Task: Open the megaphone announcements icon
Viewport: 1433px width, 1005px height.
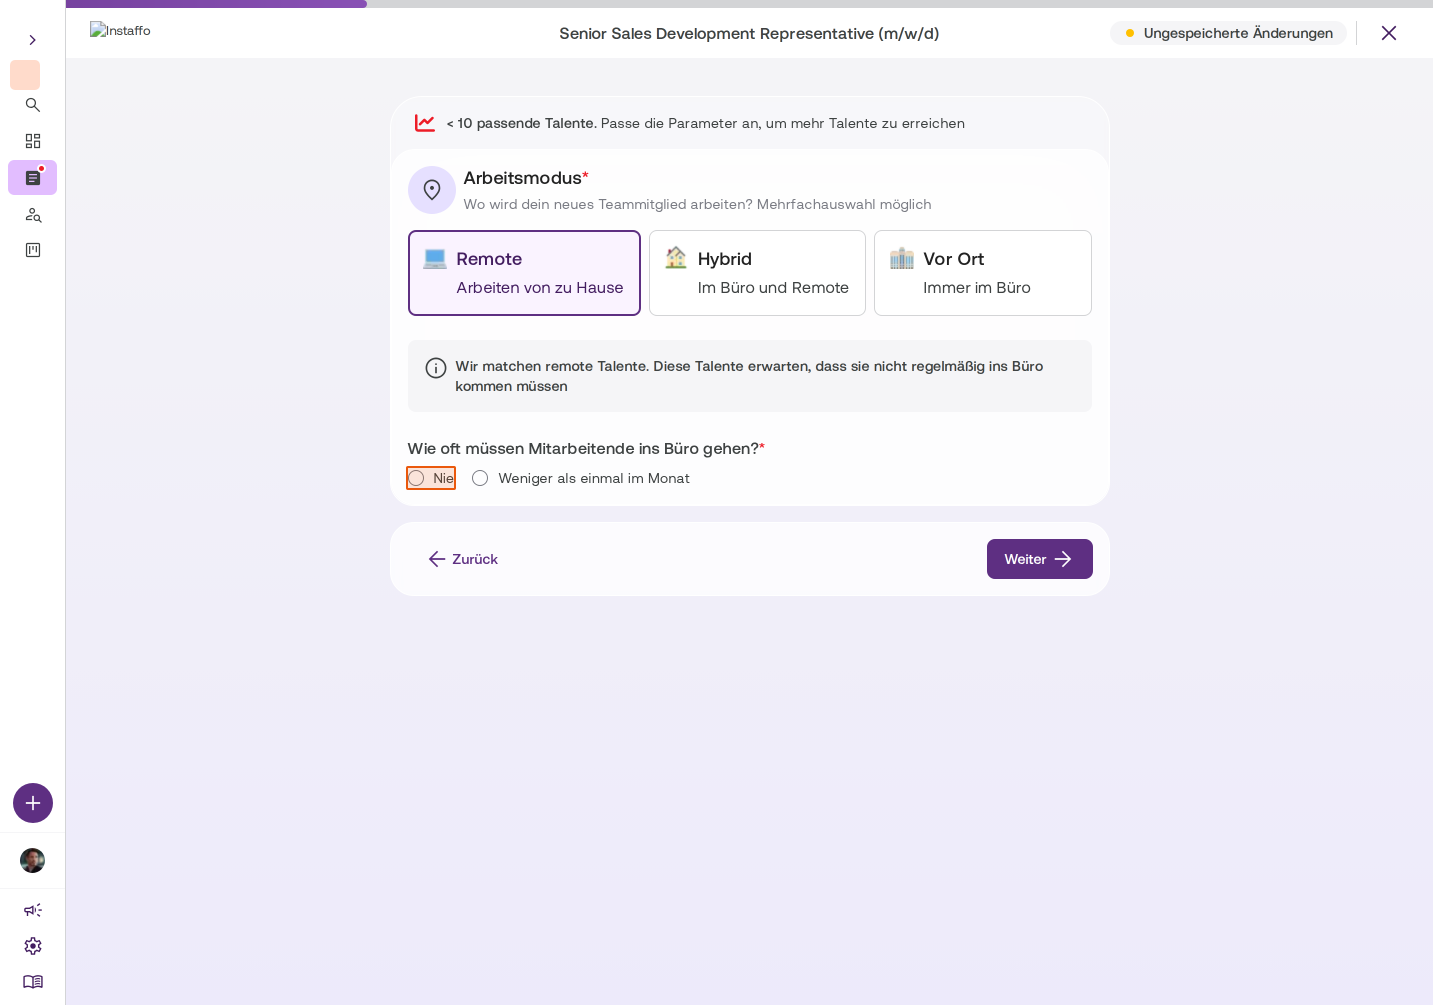Action: [x=33, y=910]
